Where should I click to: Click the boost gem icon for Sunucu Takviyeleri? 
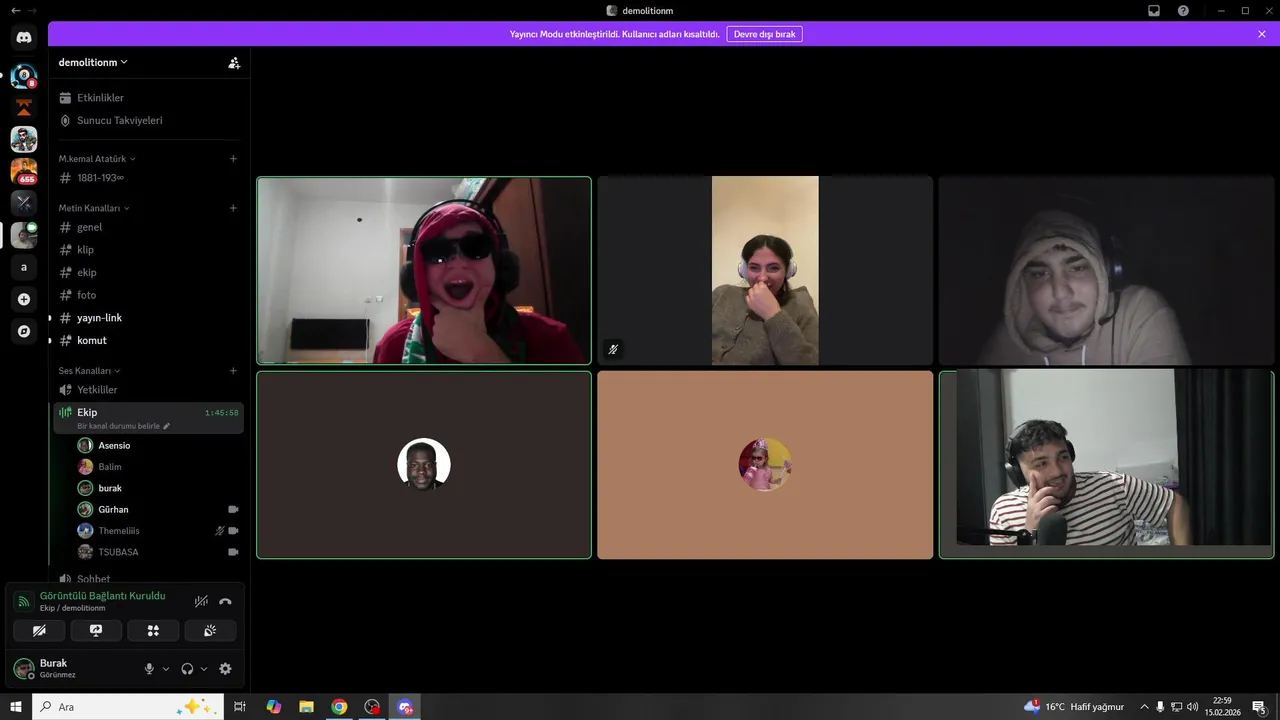[x=66, y=120]
